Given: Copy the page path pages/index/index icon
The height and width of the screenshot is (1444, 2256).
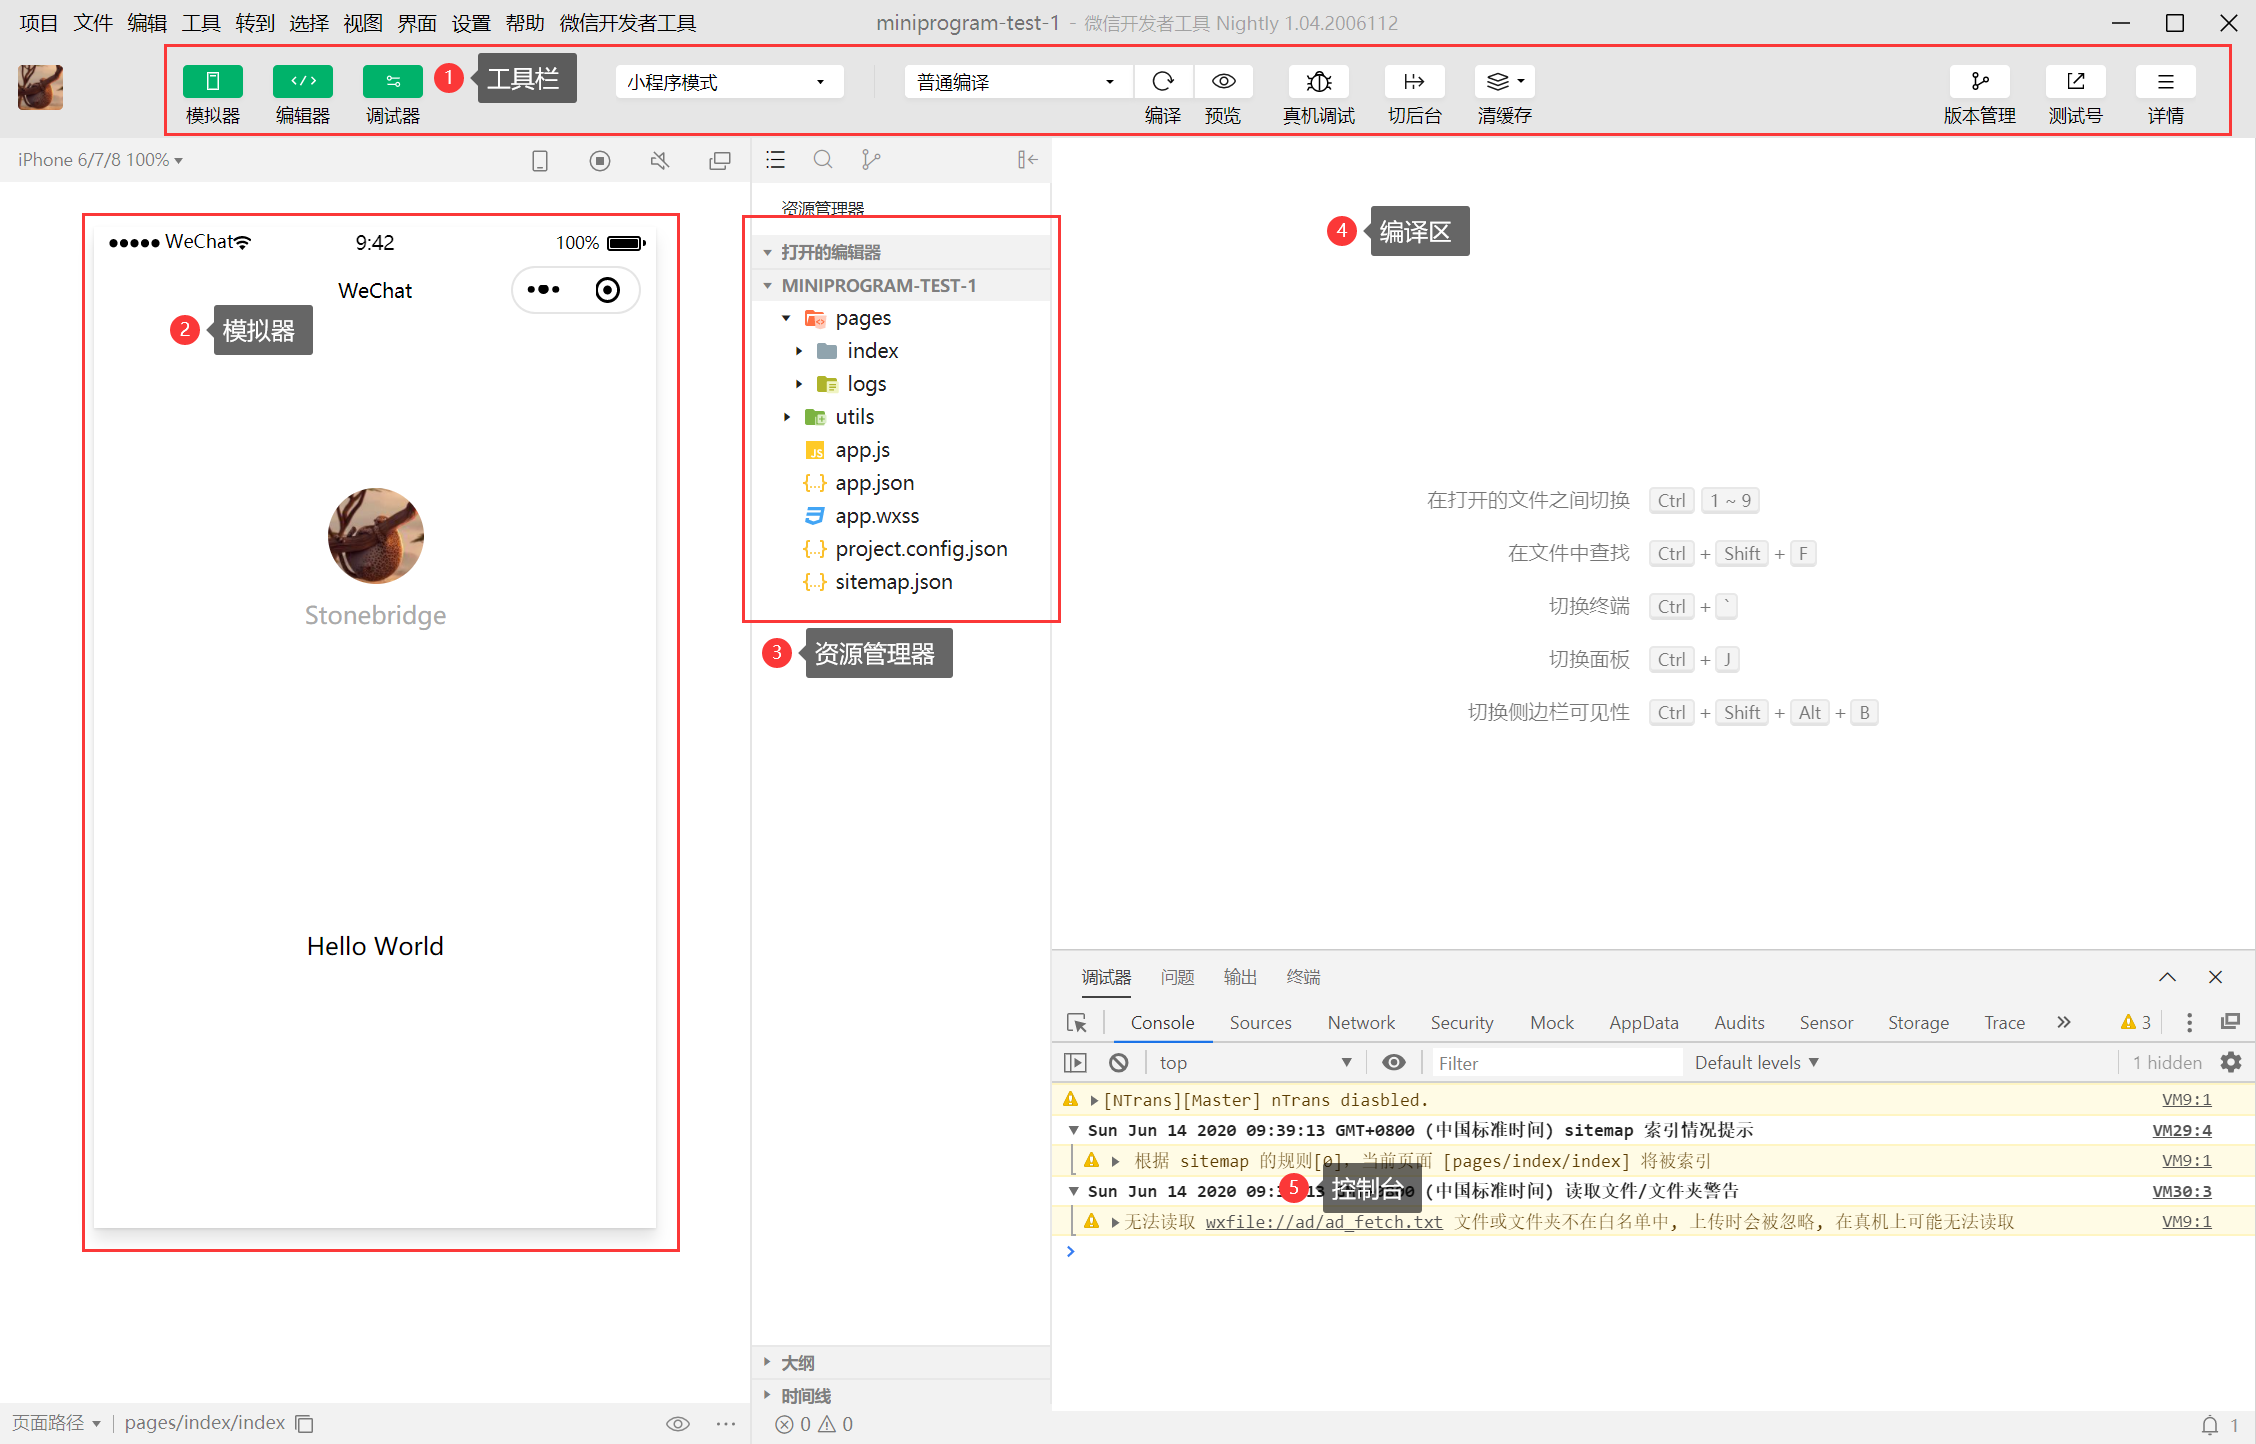Looking at the screenshot, I should 305,1423.
